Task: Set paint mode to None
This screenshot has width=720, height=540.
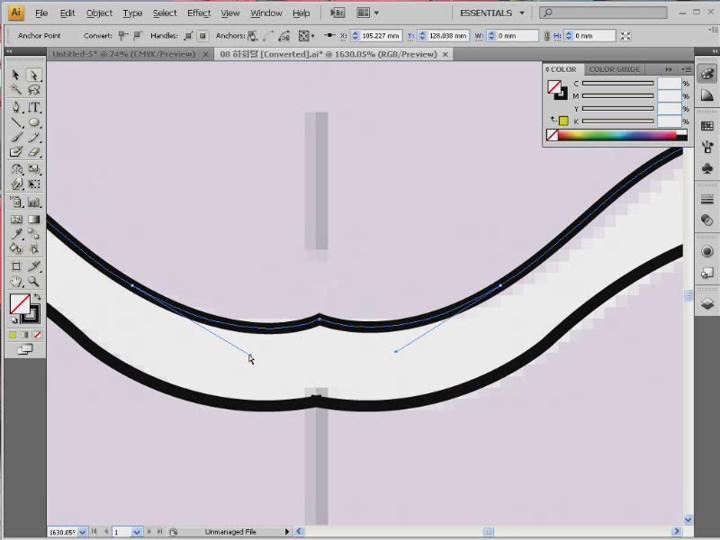Action: 37,335
